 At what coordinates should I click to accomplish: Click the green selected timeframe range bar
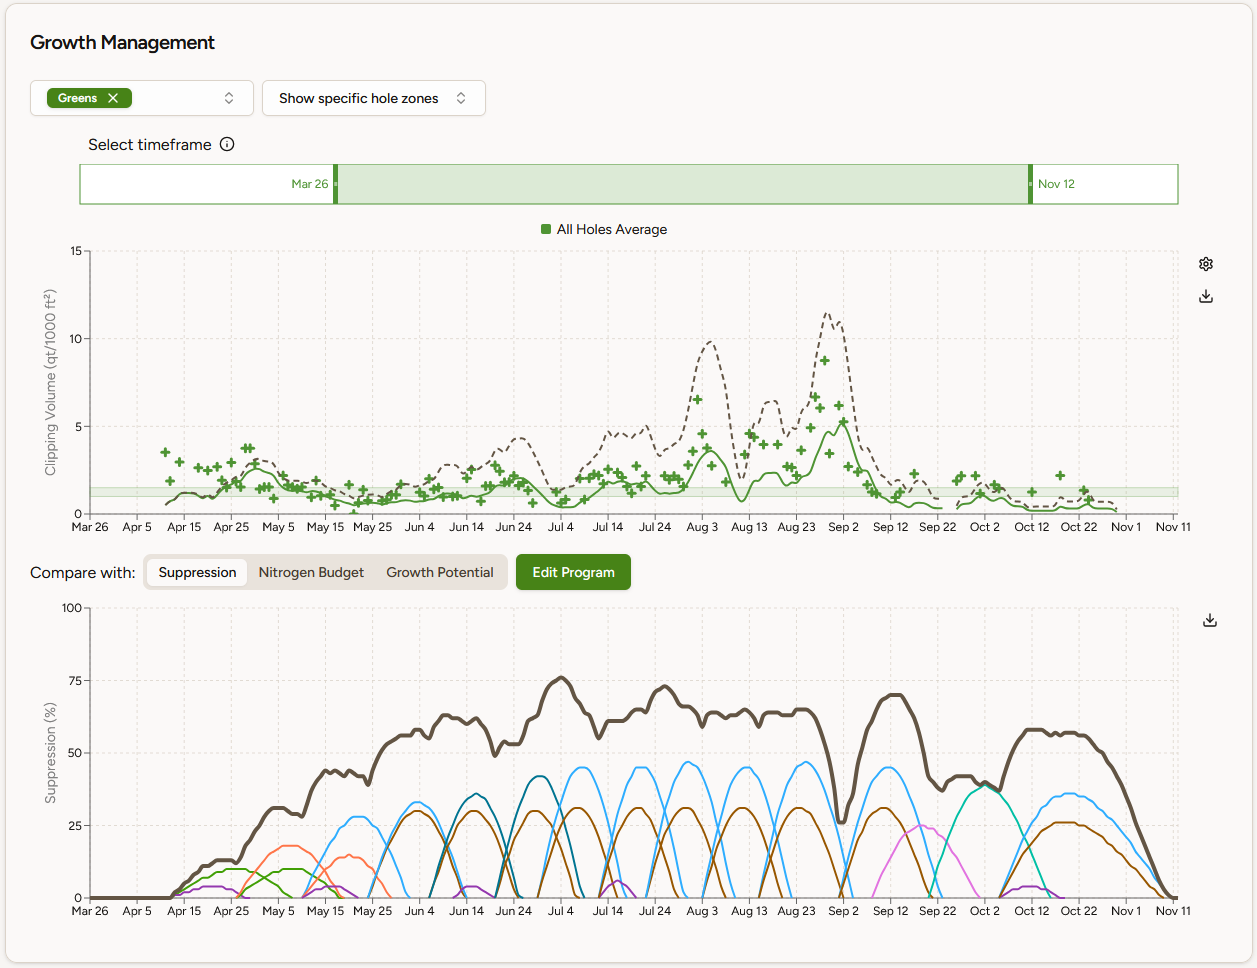pos(683,184)
